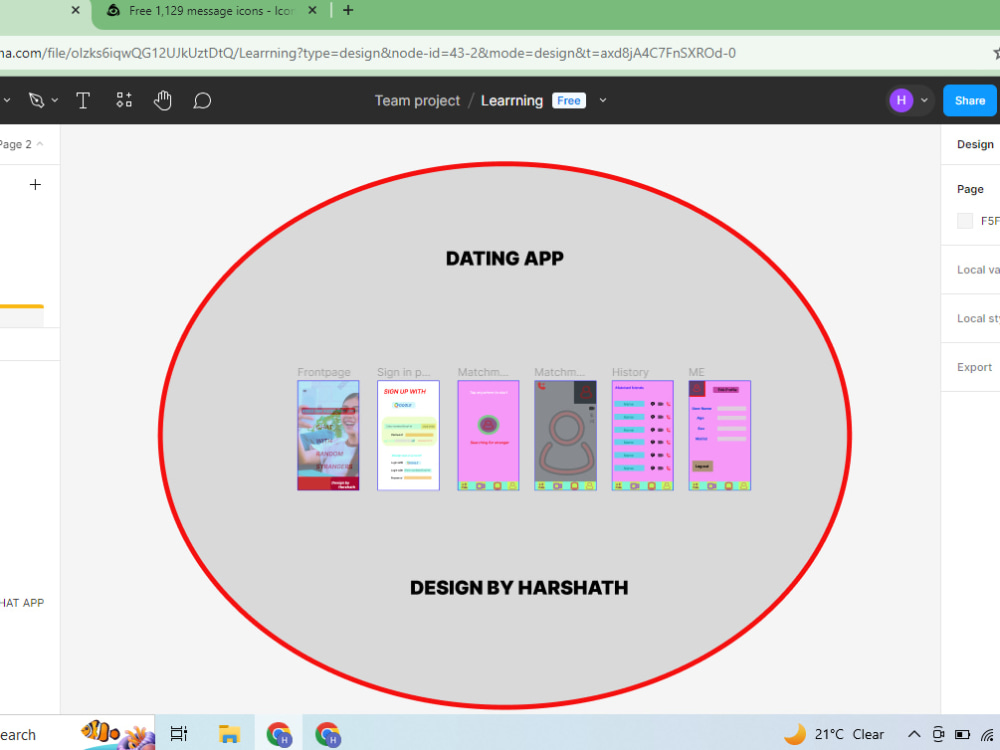Click the battery tray icon

(x=962, y=734)
